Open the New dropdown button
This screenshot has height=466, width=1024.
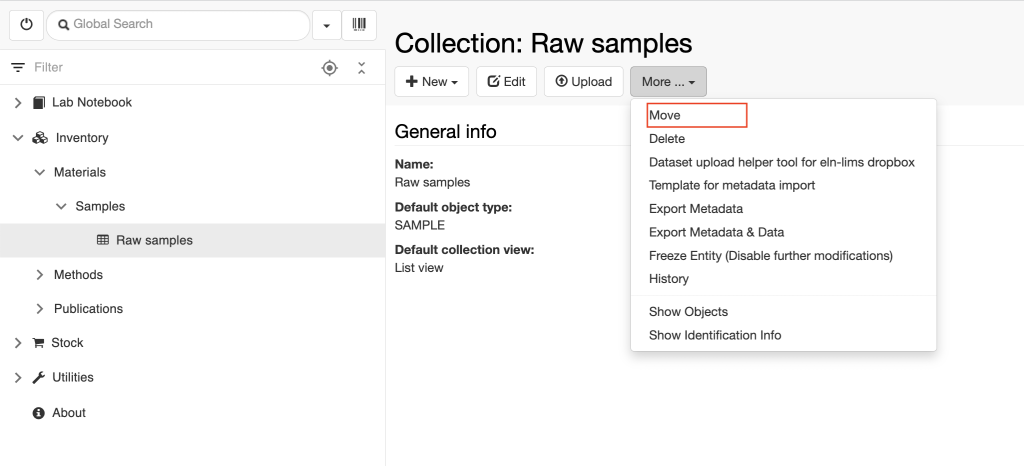click(x=432, y=82)
